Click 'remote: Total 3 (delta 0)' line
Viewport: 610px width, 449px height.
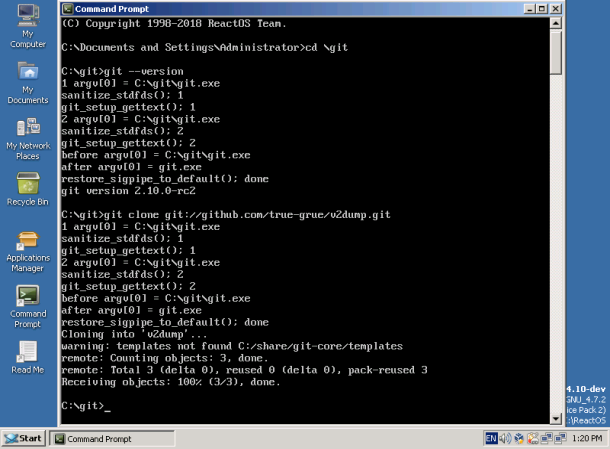click(x=244, y=370)
